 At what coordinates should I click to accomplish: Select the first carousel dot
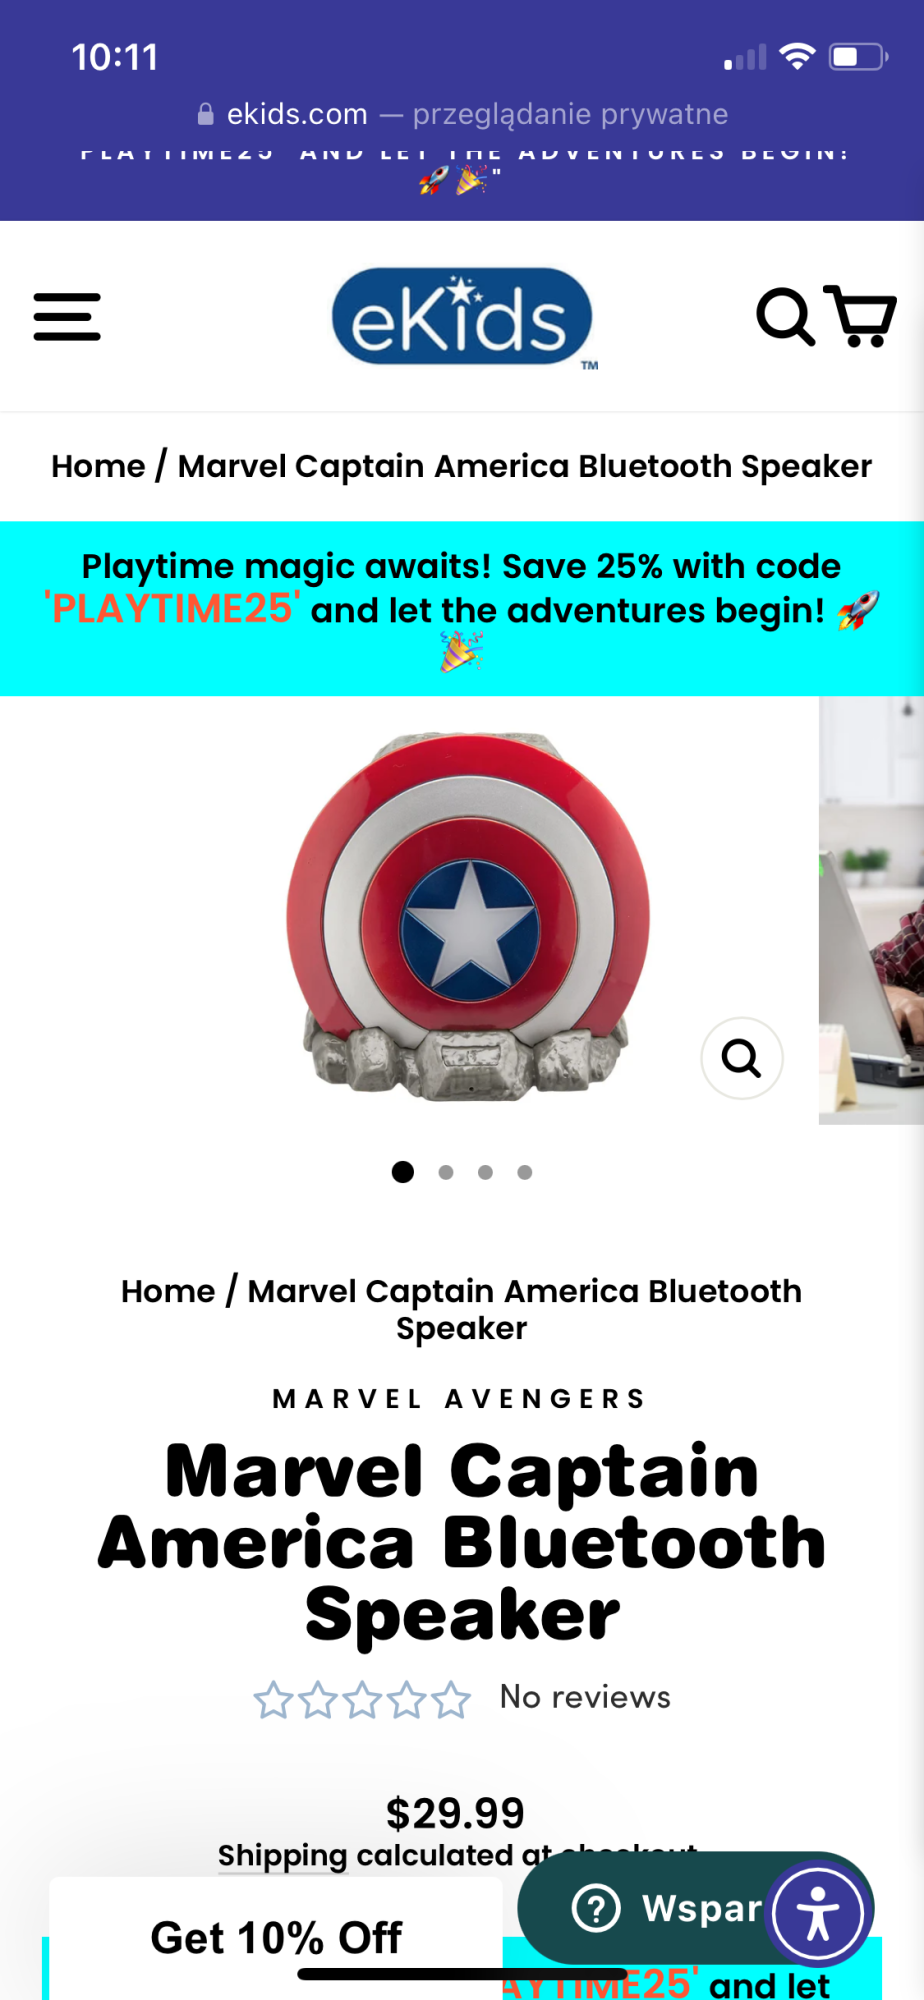point(403,1172)
